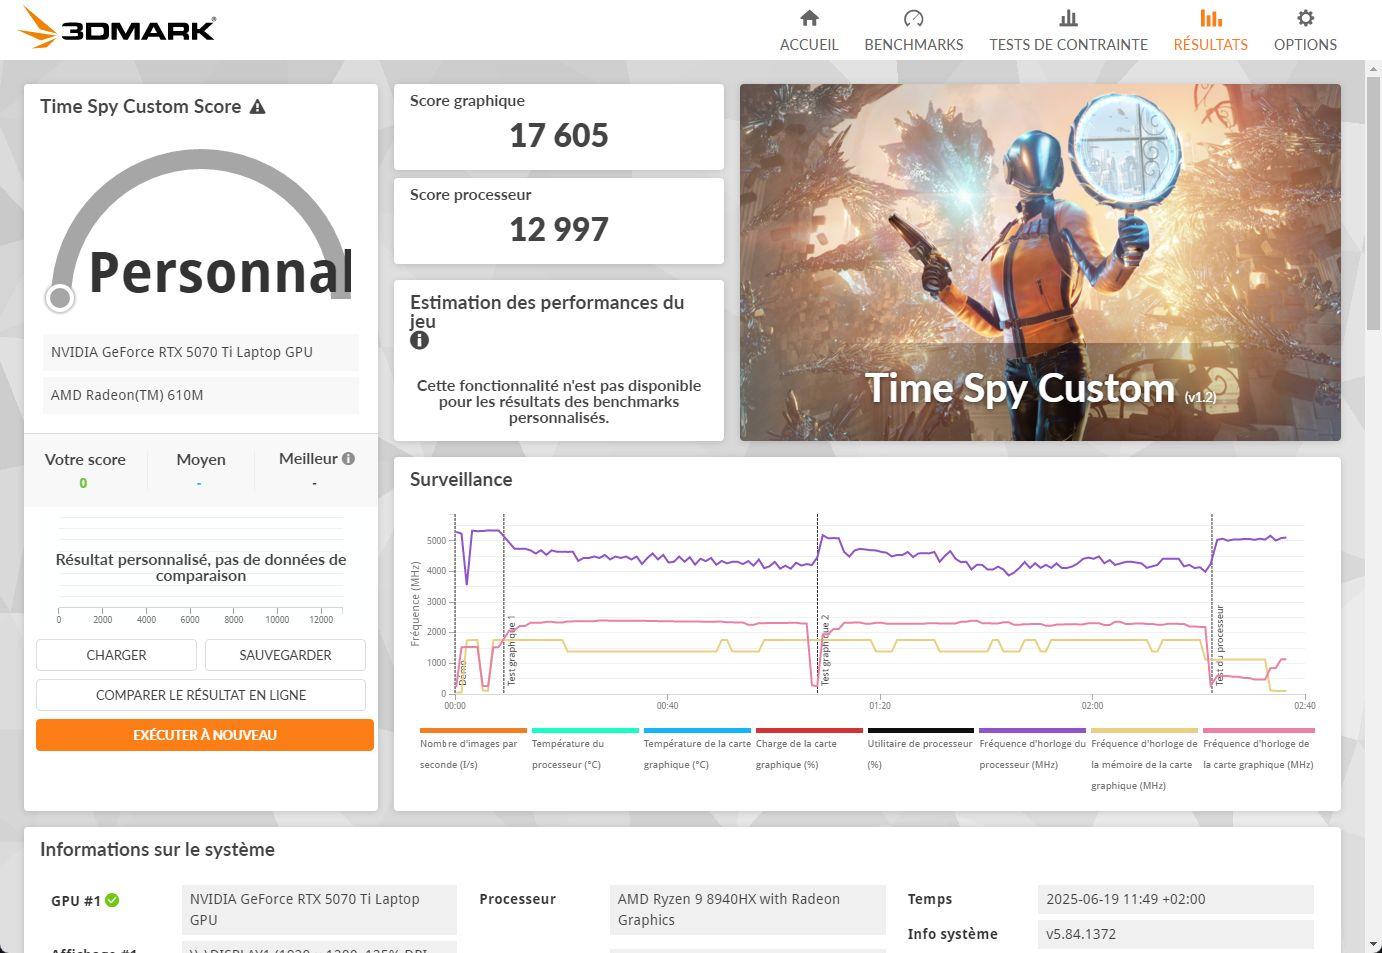The width and height of the screenshot is (1382, 953).
Task: Click the vertical scrollbar down arrow
Action: pos(1373,944)
